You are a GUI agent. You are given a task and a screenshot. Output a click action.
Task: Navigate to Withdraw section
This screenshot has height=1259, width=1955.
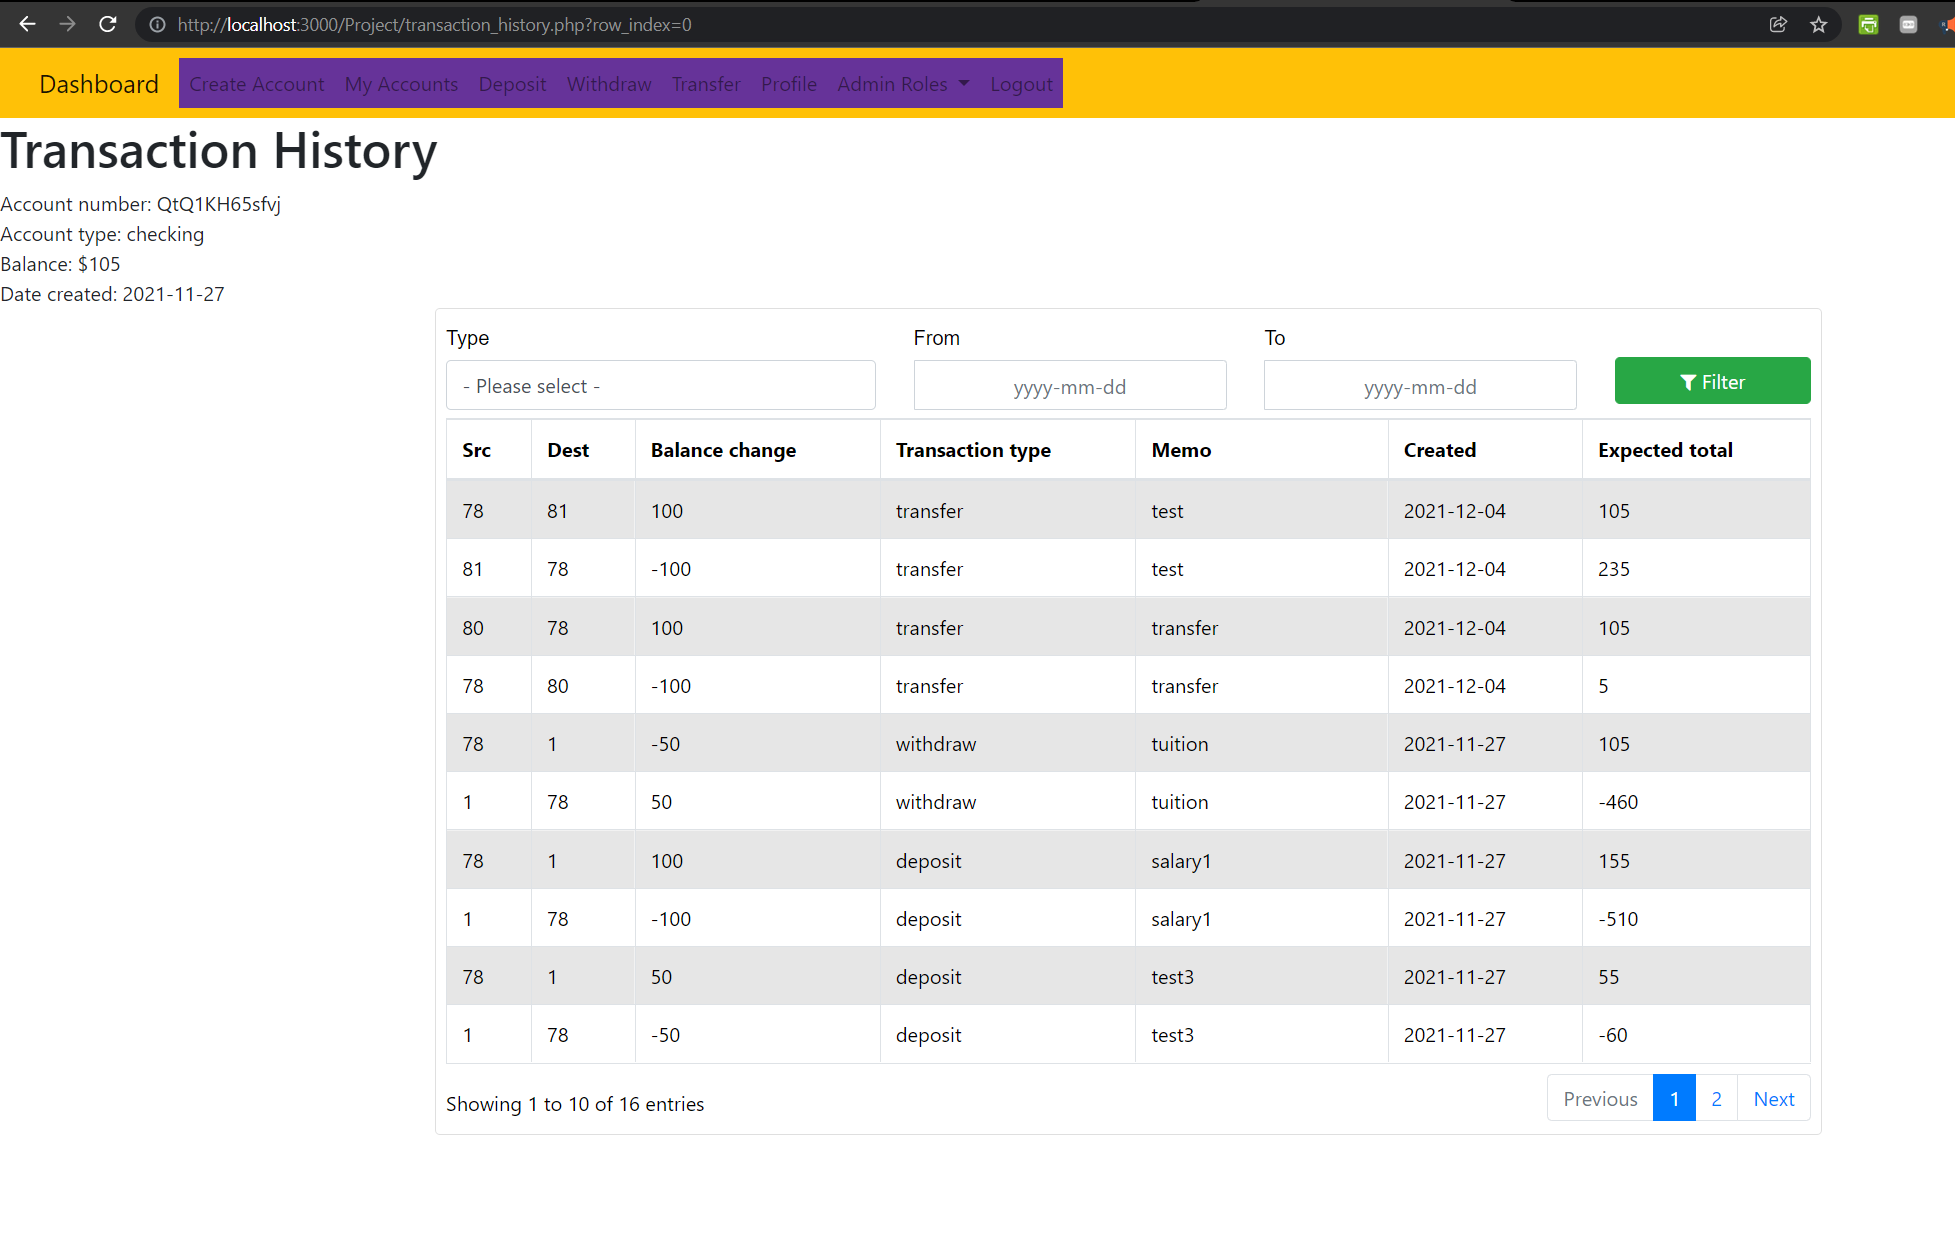(608, 84)
